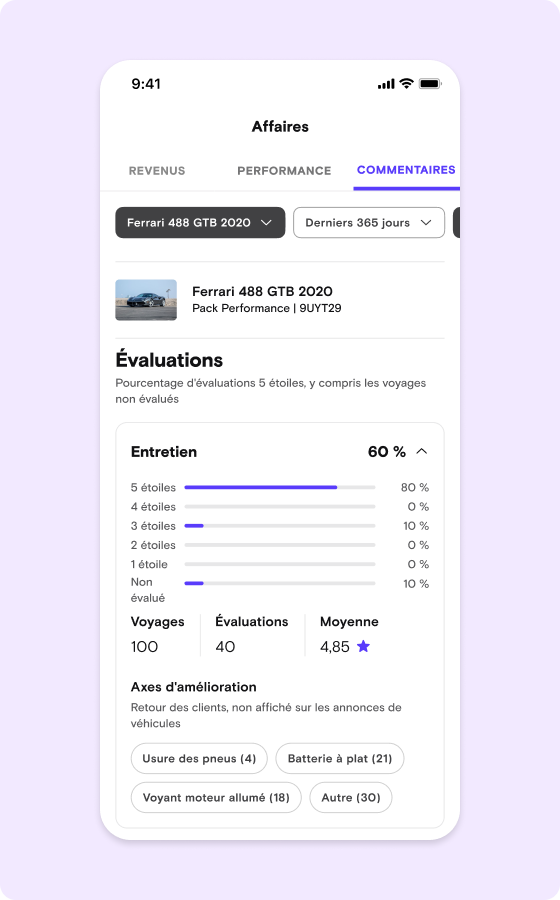Select the COMMENTAIRES tab
The image size is (560, 900).
point(406,170)
